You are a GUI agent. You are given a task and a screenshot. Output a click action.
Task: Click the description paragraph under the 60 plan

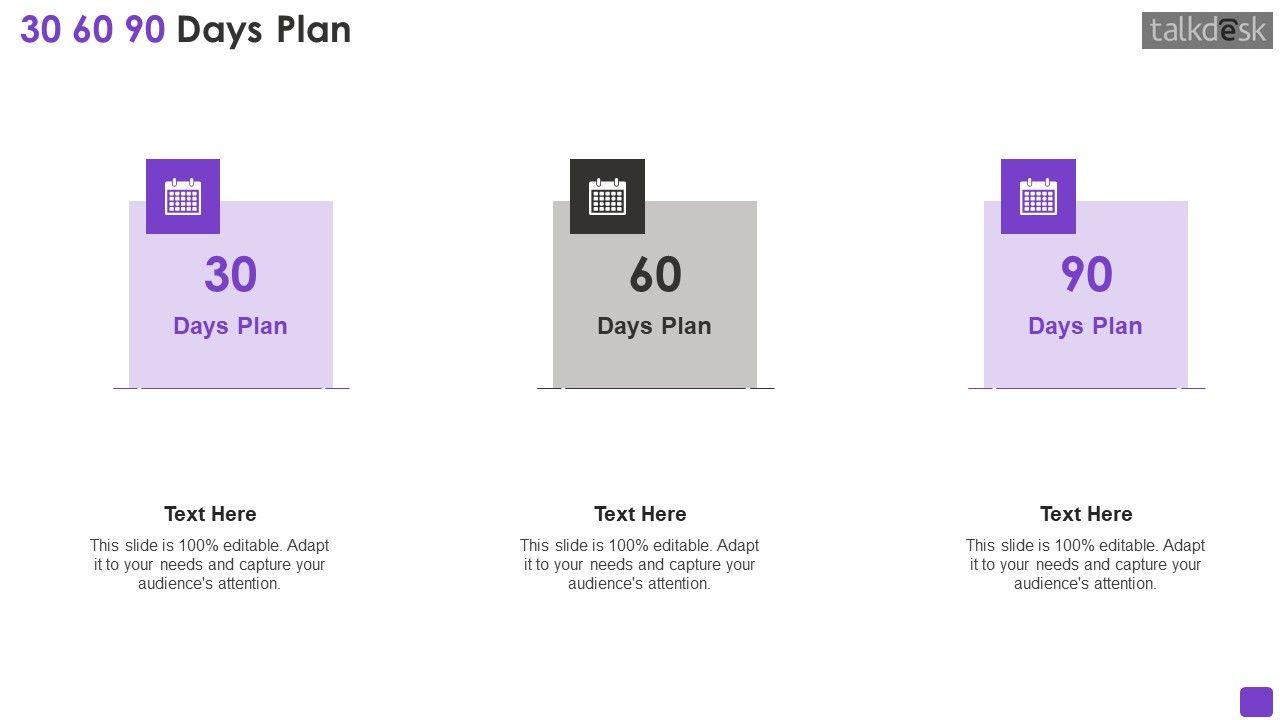640,564
